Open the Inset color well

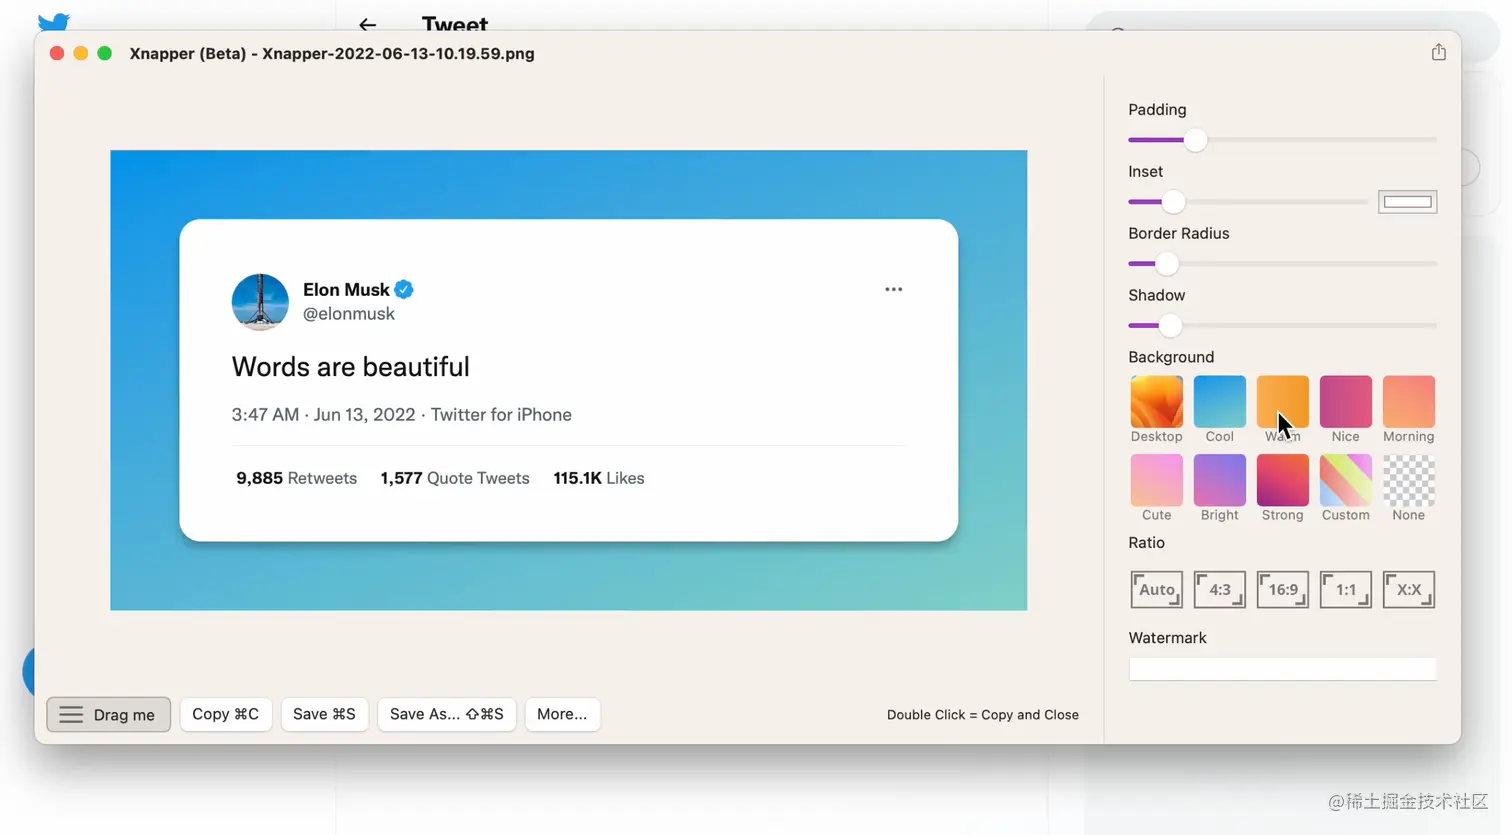[1407, 202]
